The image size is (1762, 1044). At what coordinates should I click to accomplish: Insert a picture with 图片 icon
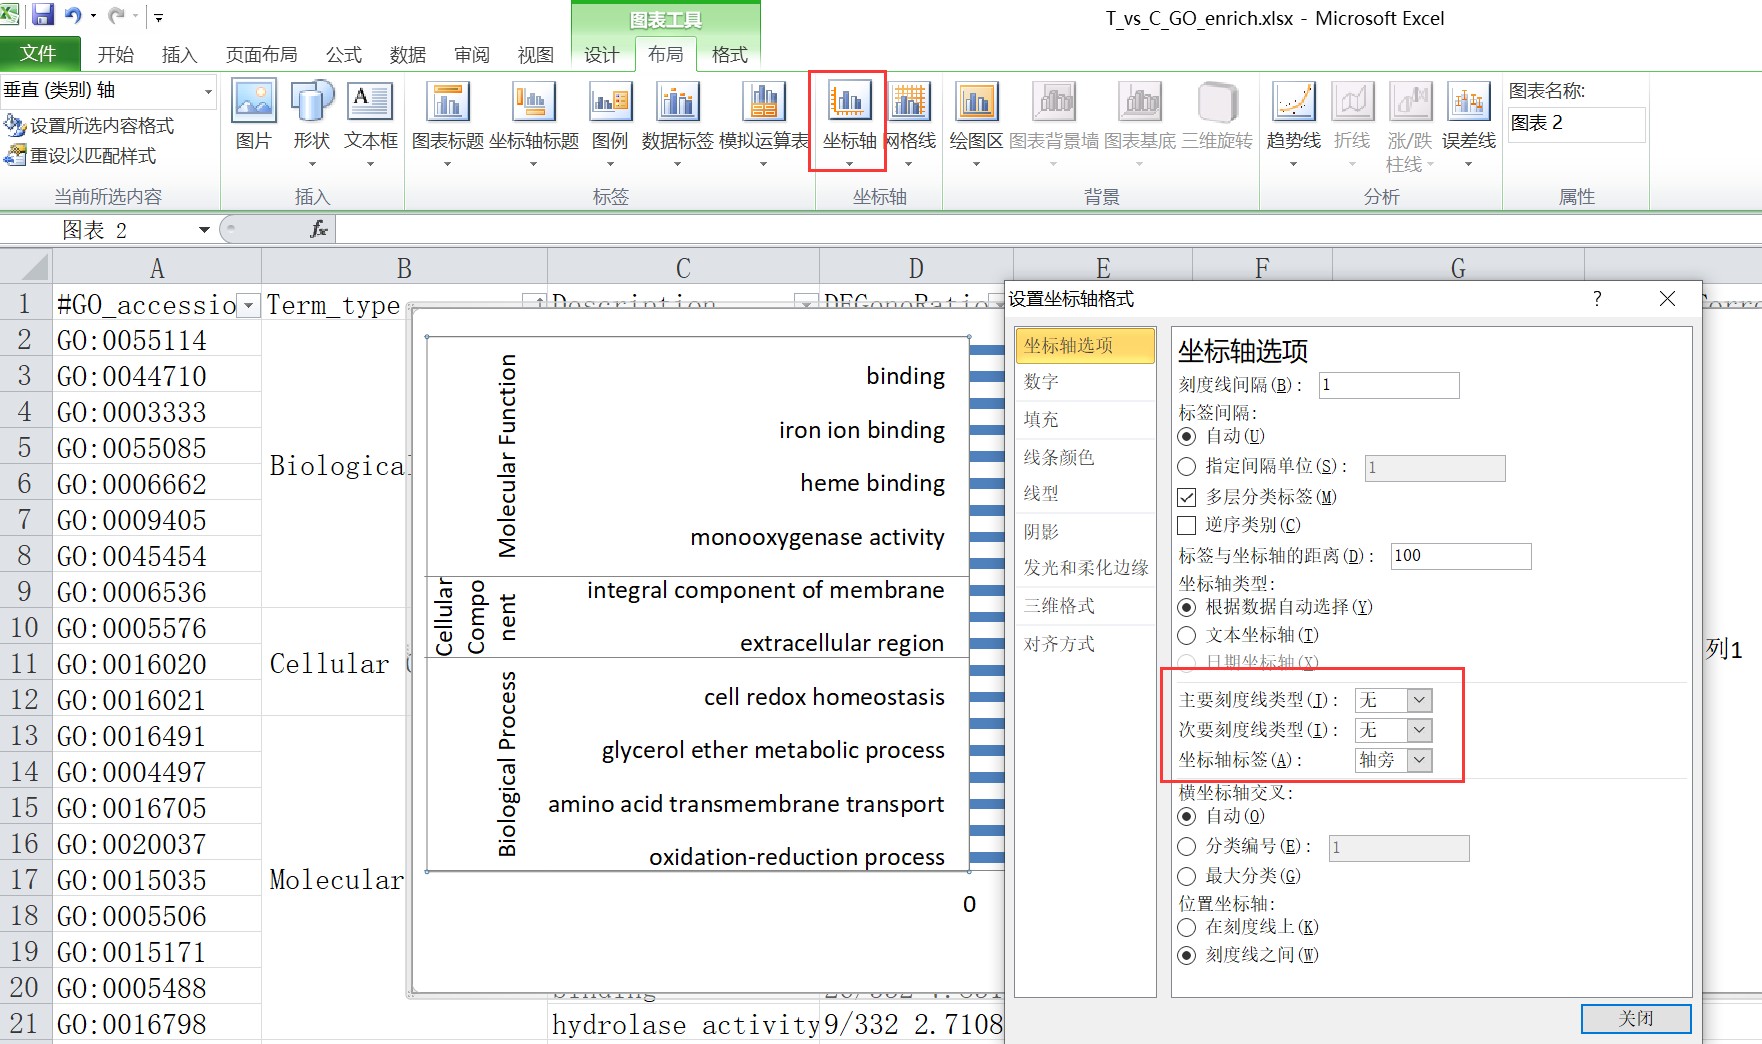pyautogui.click(x=254, y=115)
